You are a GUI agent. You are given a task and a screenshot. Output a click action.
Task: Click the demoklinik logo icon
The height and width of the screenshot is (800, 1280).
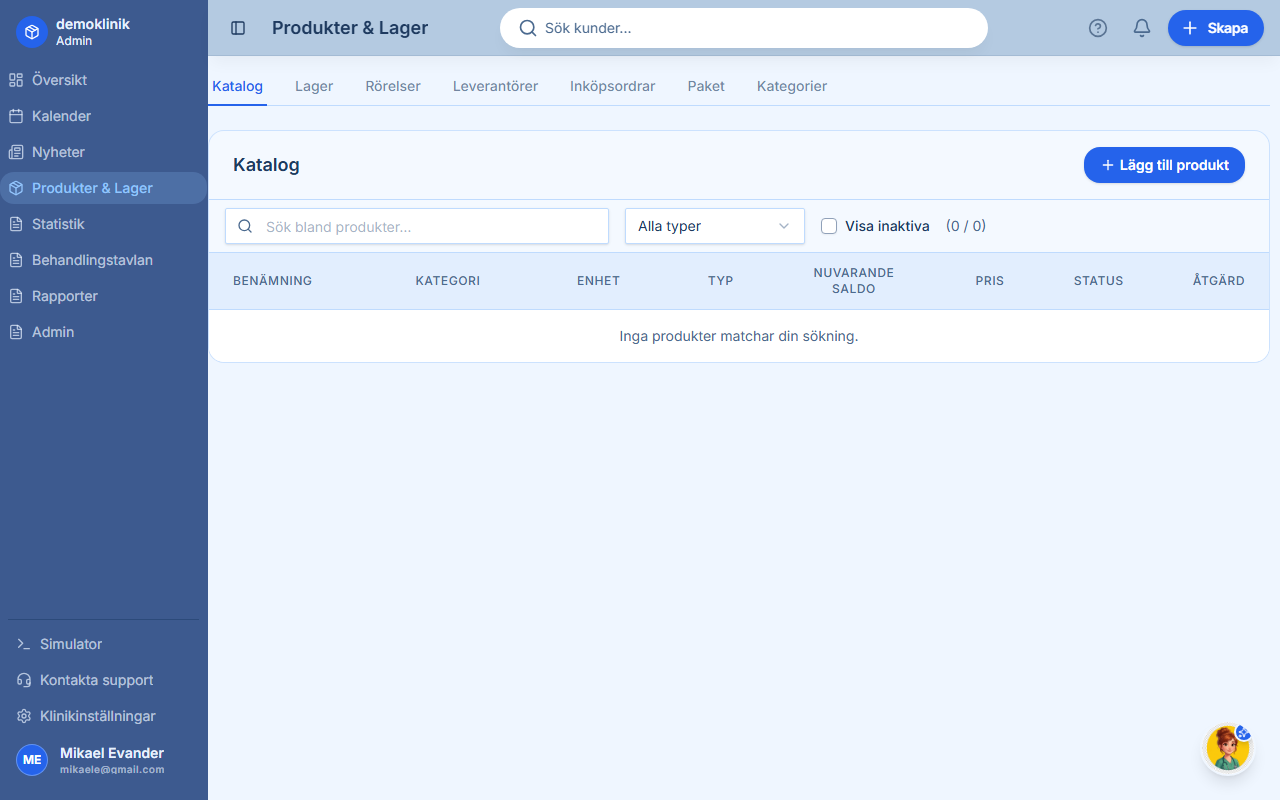click(32, 32)
